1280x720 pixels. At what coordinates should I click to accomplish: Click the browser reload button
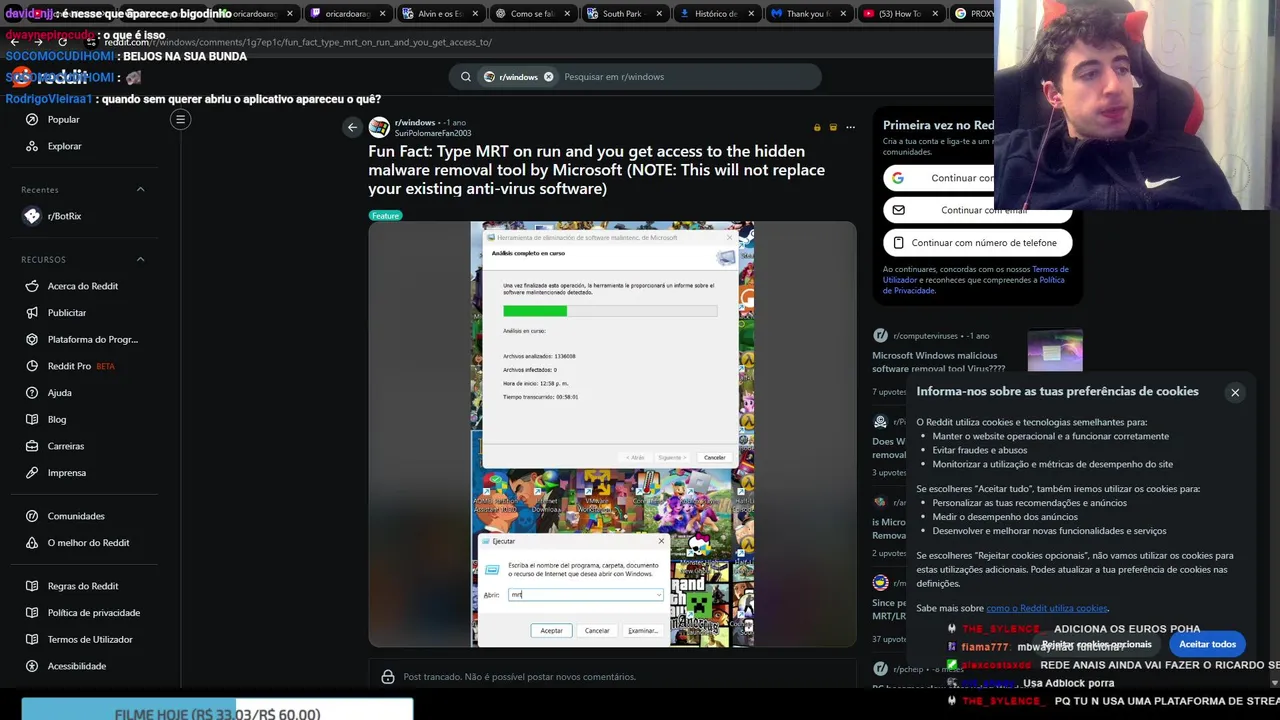[x=62, y=42]
